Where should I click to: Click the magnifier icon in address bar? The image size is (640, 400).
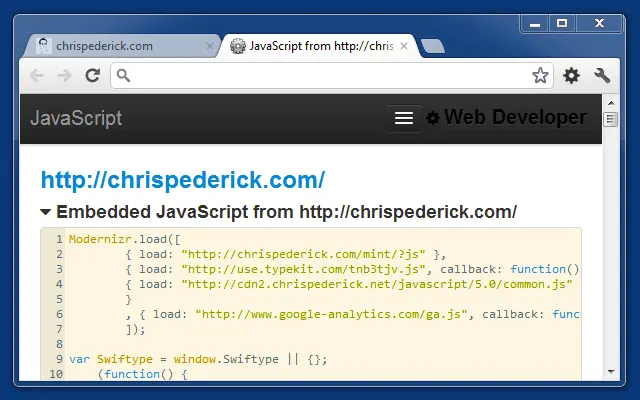coord(123,76)
